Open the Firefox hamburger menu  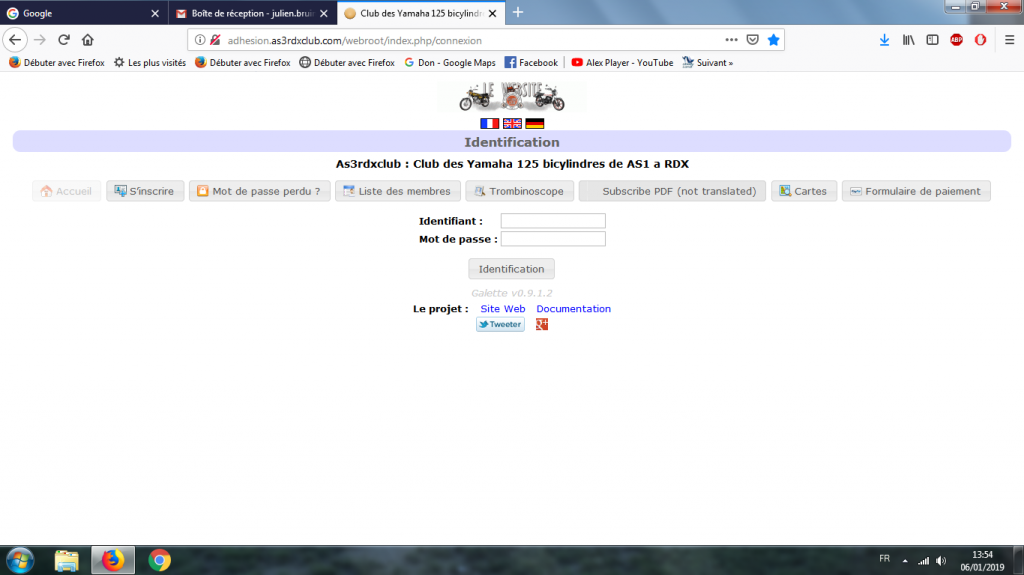pos(1007,40)
